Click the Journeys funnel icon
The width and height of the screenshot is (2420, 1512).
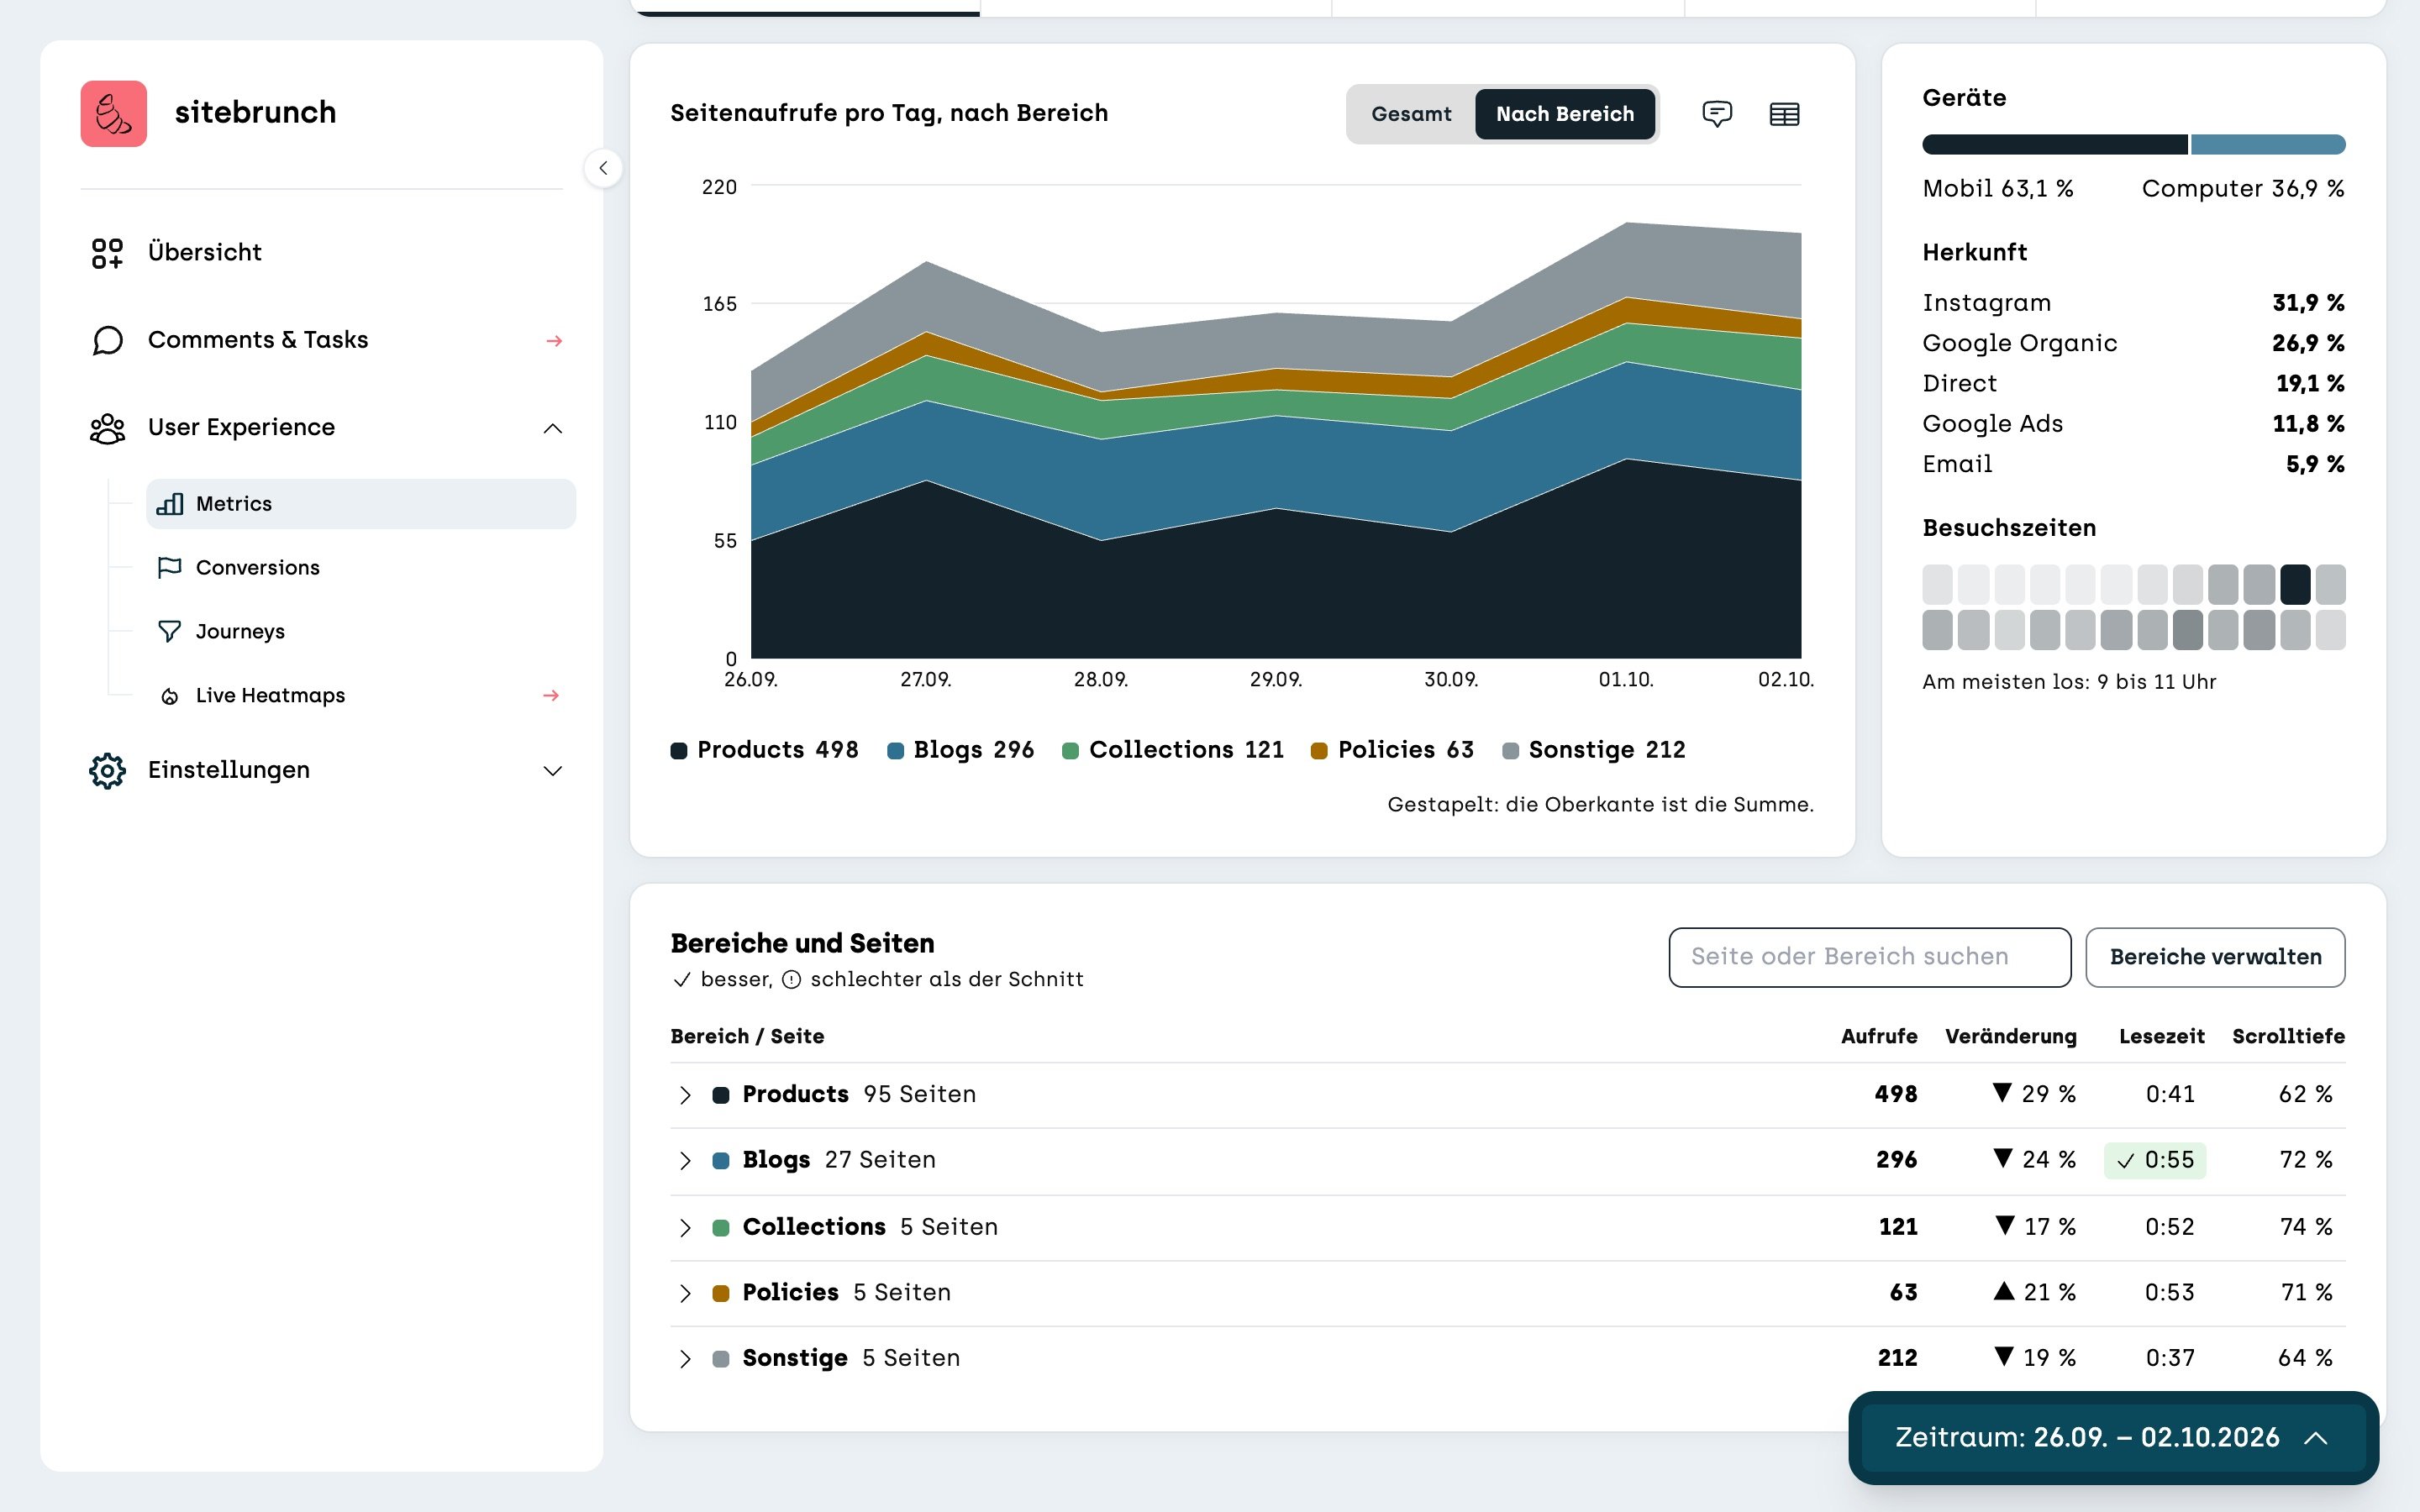170,632
